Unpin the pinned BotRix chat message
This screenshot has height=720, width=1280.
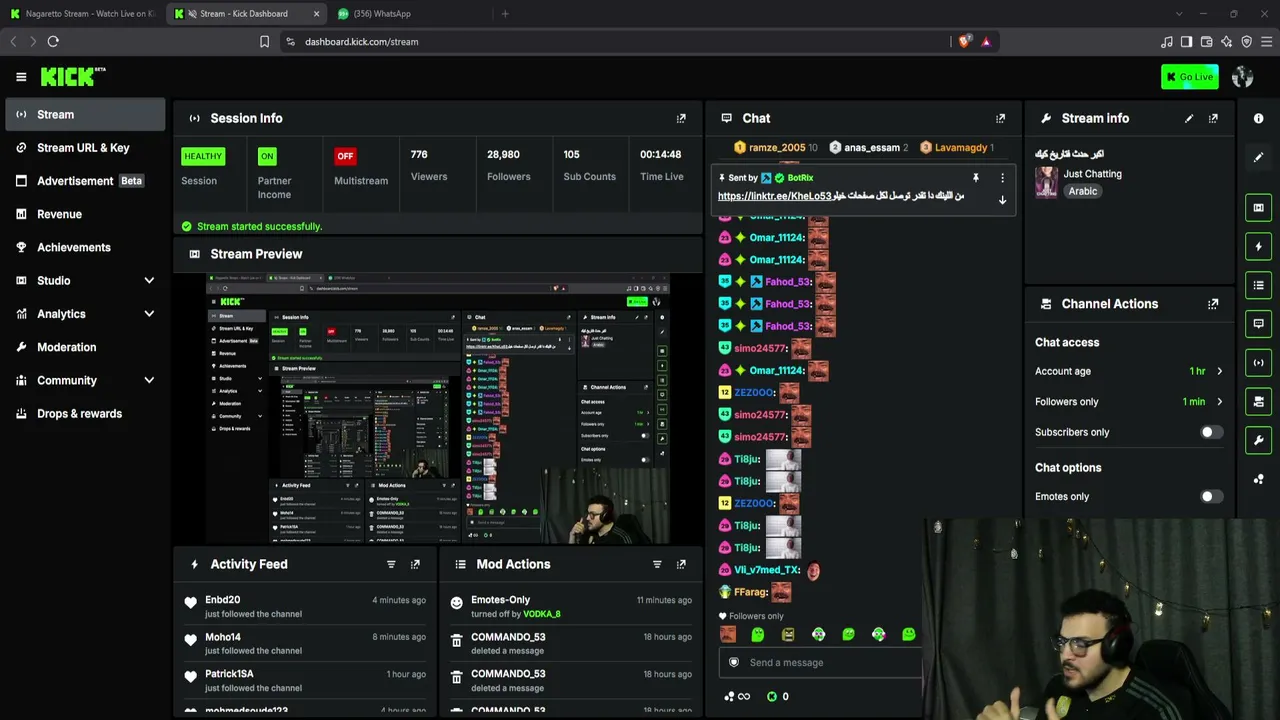pos(976,178)
